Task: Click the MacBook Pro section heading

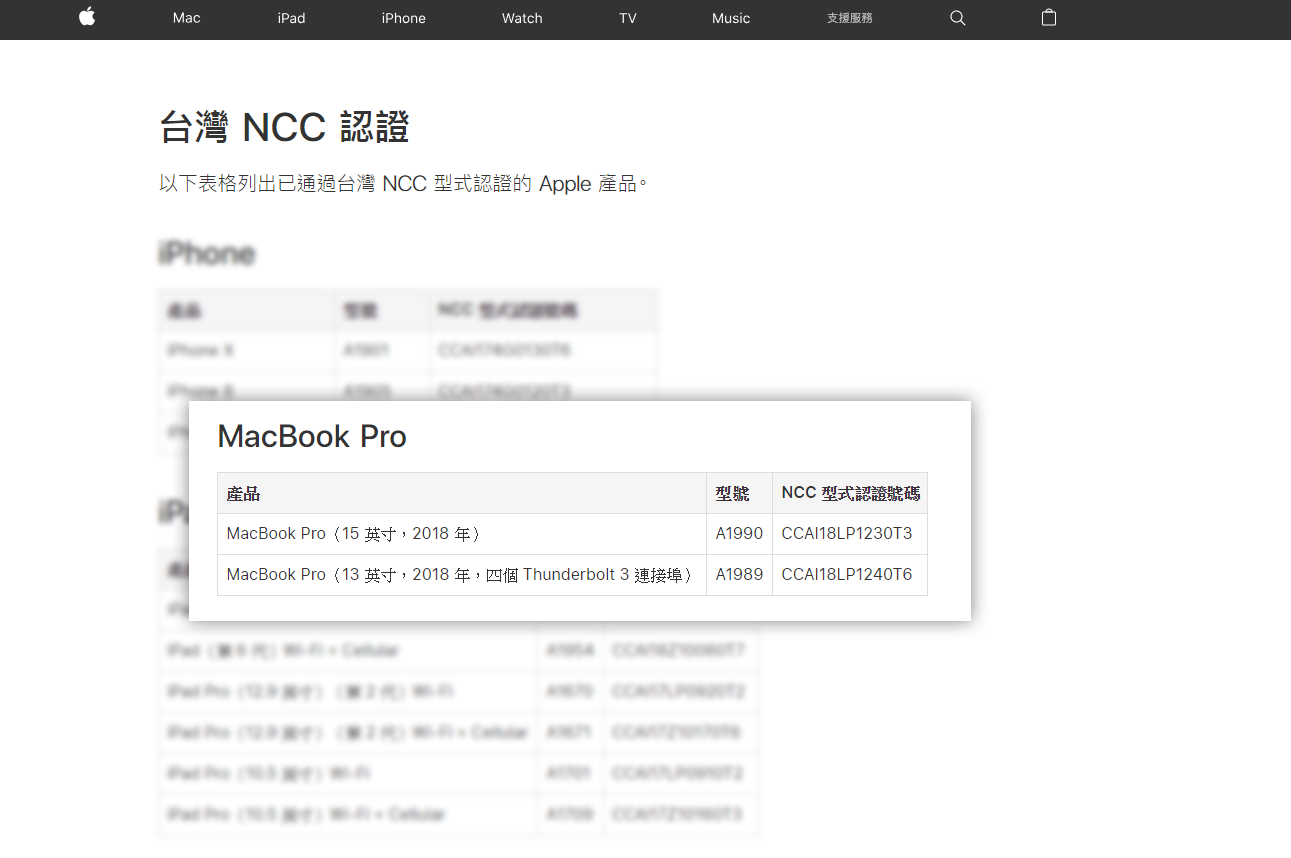Action: tap(312, 436)
